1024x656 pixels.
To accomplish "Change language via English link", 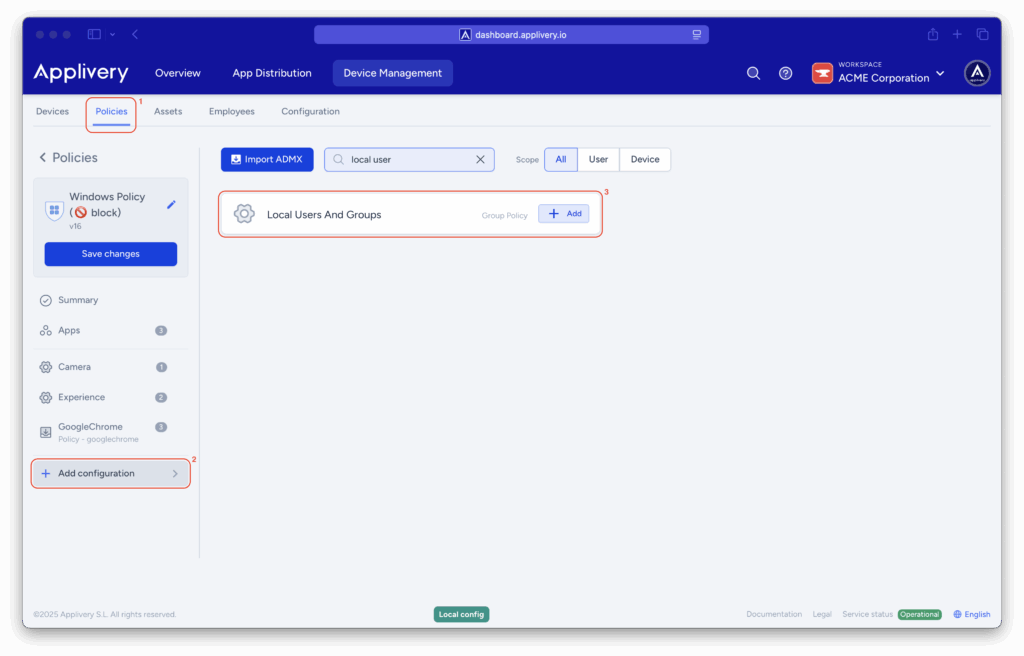I will [977, 614].
